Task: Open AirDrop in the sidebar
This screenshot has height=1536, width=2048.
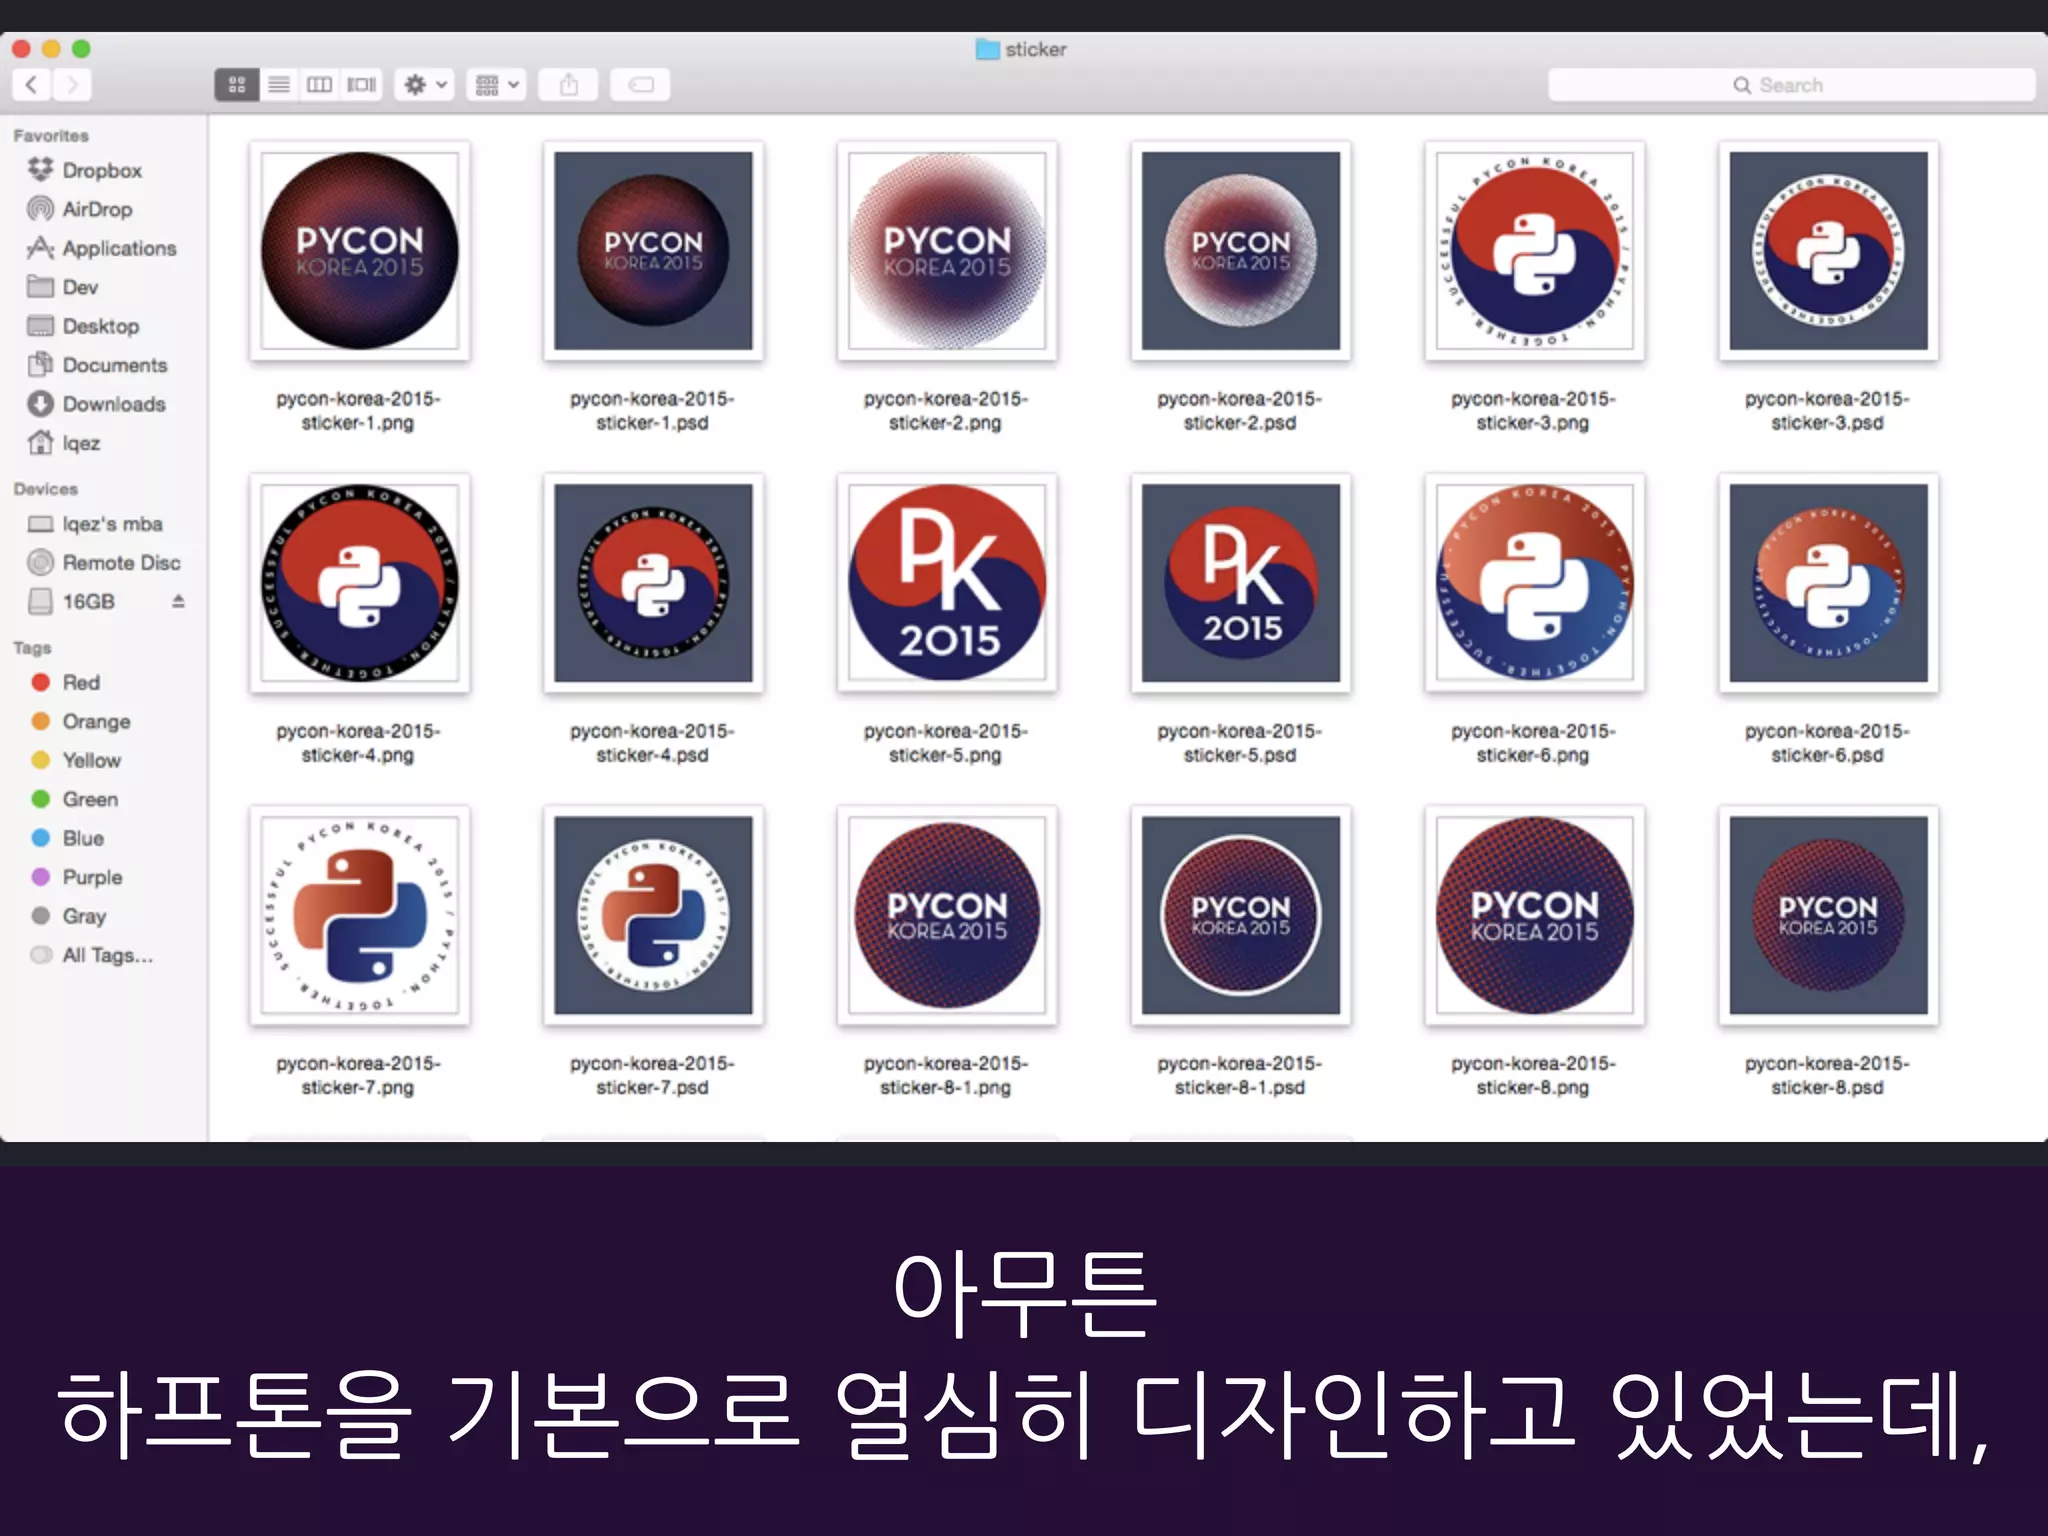Action: (x=82, y=209)
